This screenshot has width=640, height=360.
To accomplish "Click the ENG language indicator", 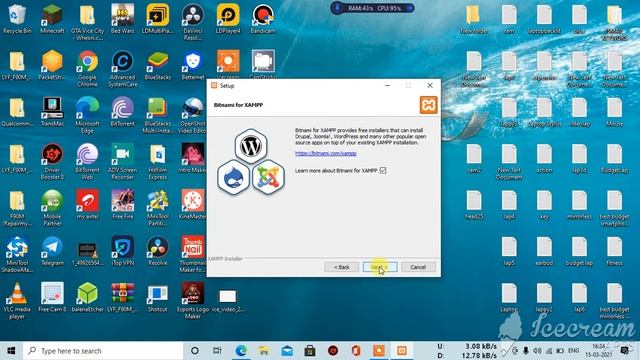I will [x=573, y=351].
